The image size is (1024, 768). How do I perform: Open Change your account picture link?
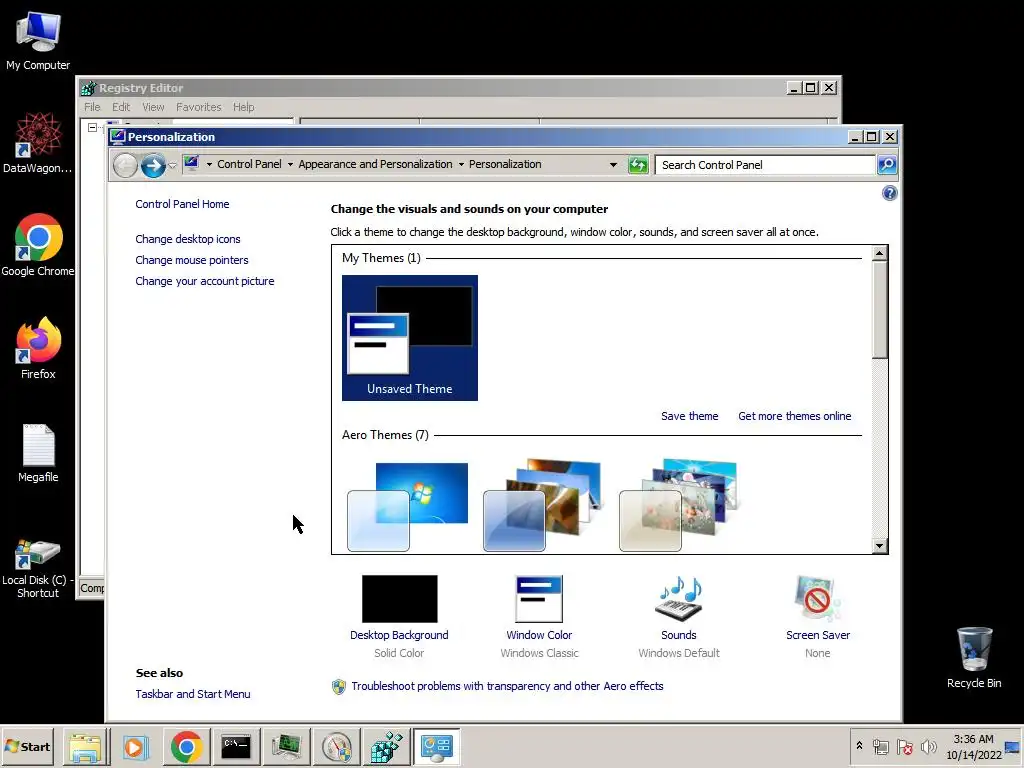tap(204, 281)
